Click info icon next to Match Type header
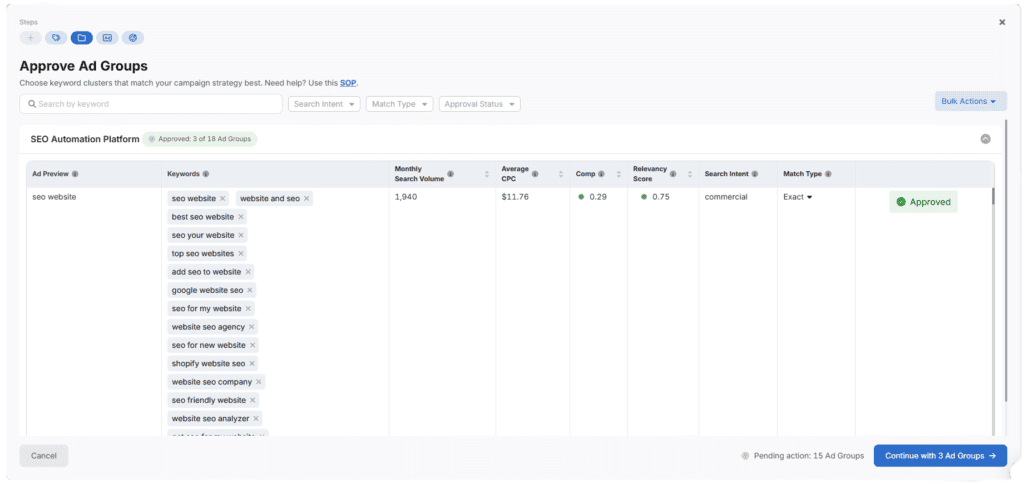The height and width of the screenshot is (484, 1024). point(828,174)
